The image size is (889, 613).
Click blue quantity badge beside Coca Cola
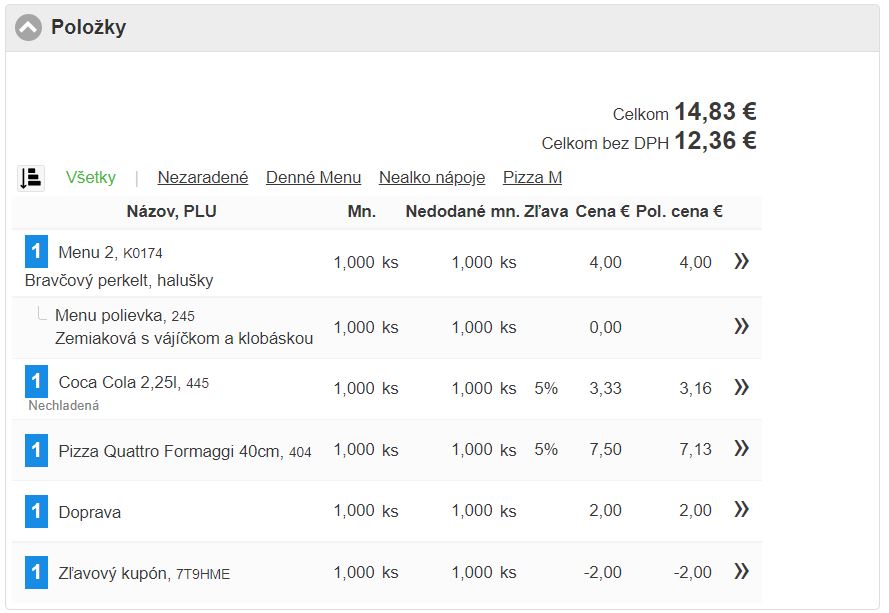point(36,382)
